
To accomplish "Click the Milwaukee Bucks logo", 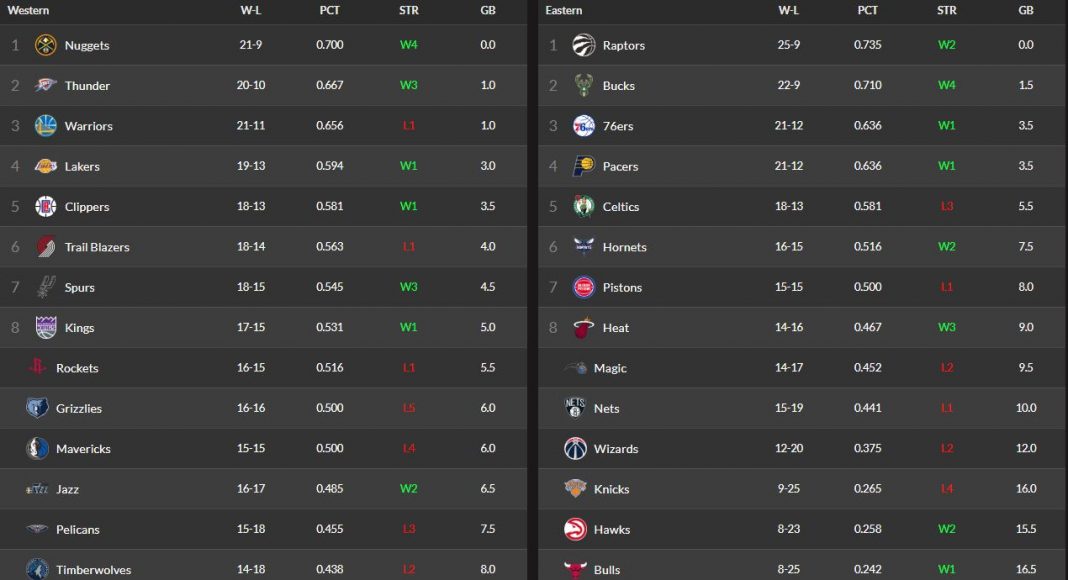I will [x=584, y=86].
